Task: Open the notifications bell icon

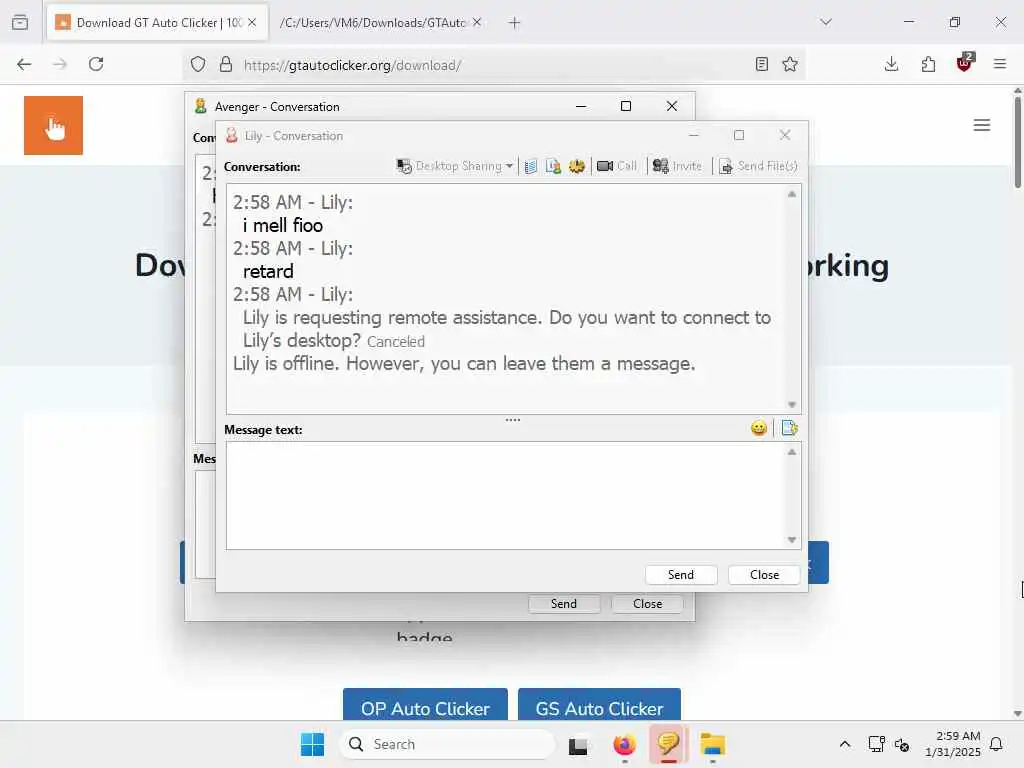Action: tap(997, 744)
